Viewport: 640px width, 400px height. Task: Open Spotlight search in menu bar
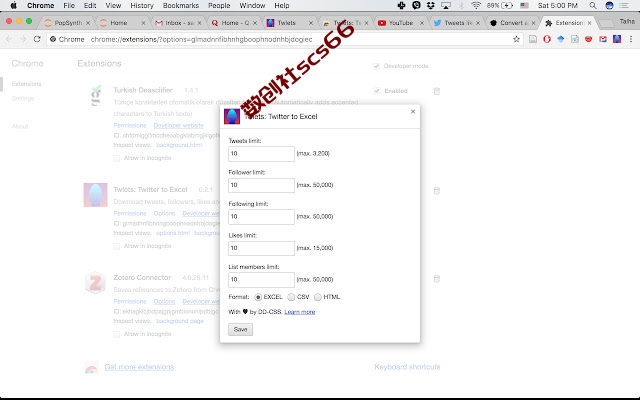point(593,5)
